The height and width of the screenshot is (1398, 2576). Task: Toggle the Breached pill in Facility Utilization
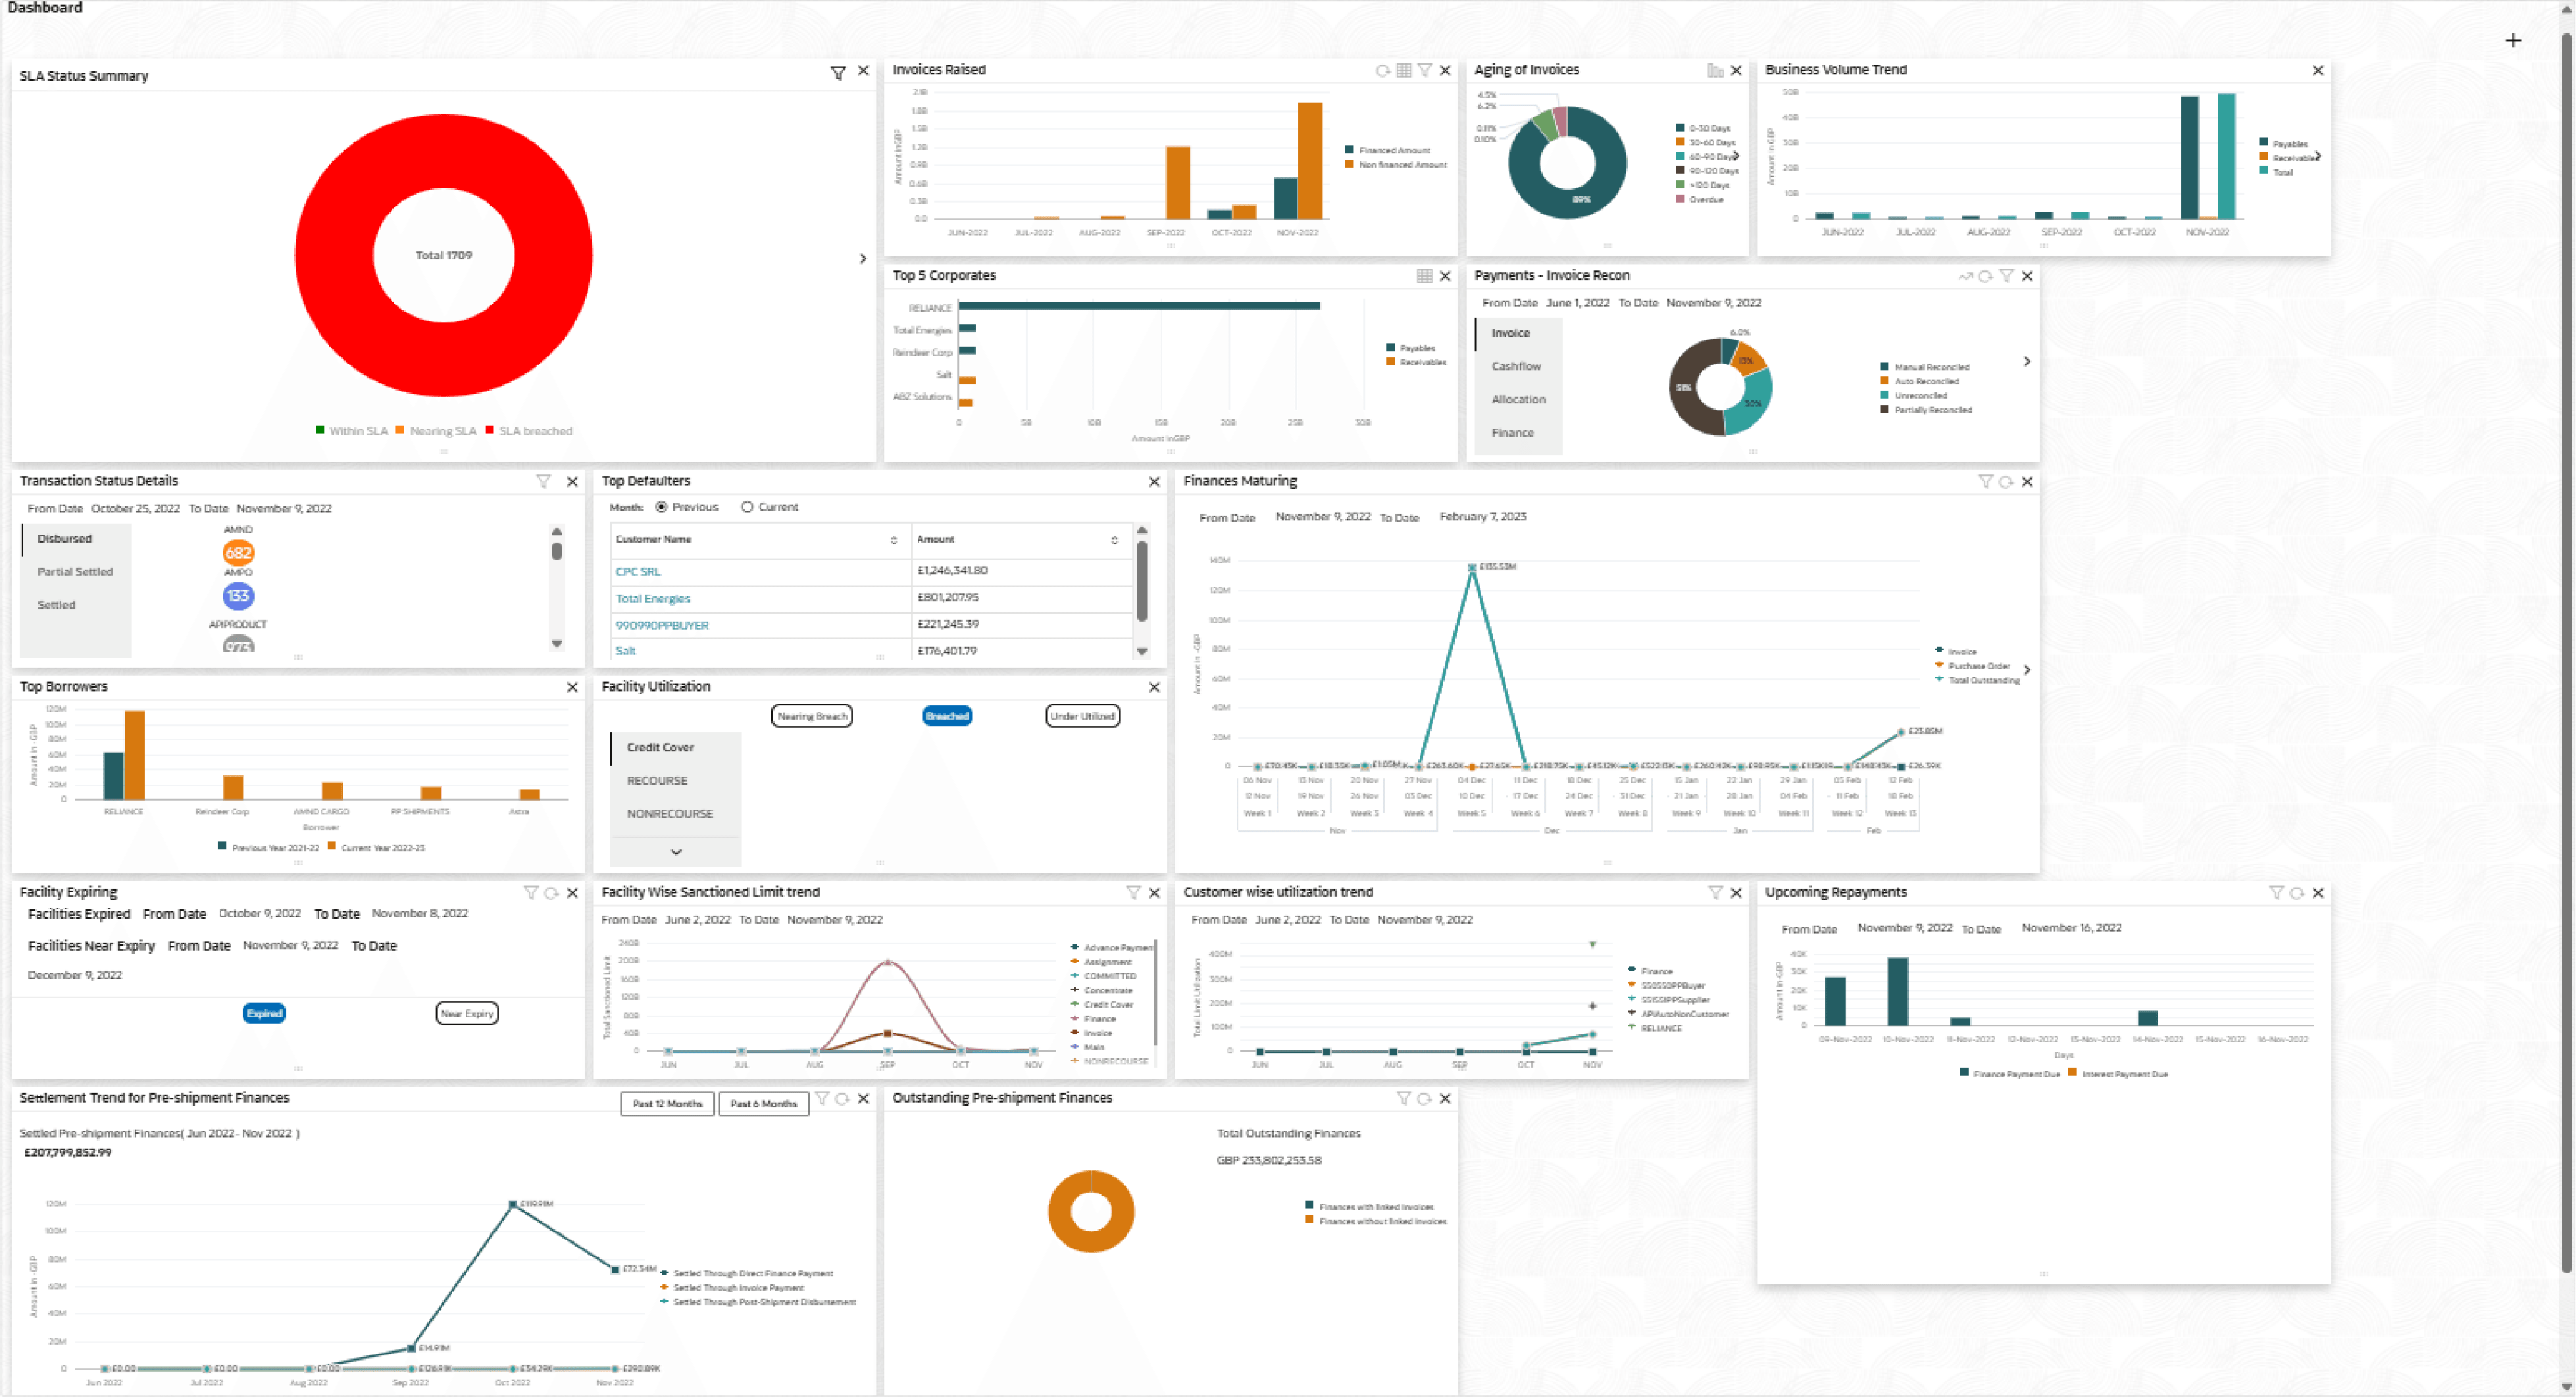946,716
